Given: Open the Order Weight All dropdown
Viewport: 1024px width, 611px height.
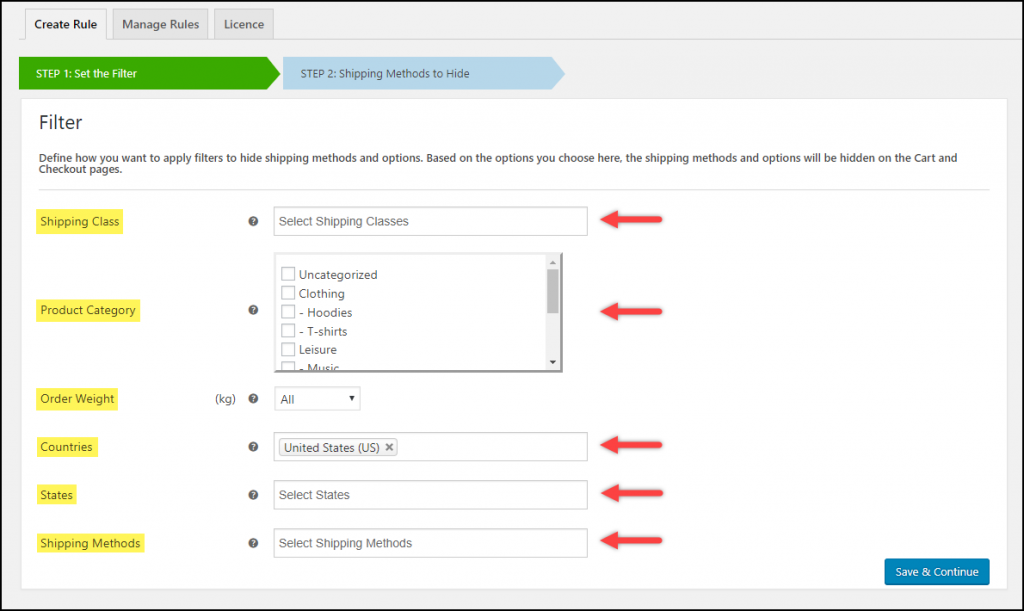Looking at the screenshot, I should point(317,399).
